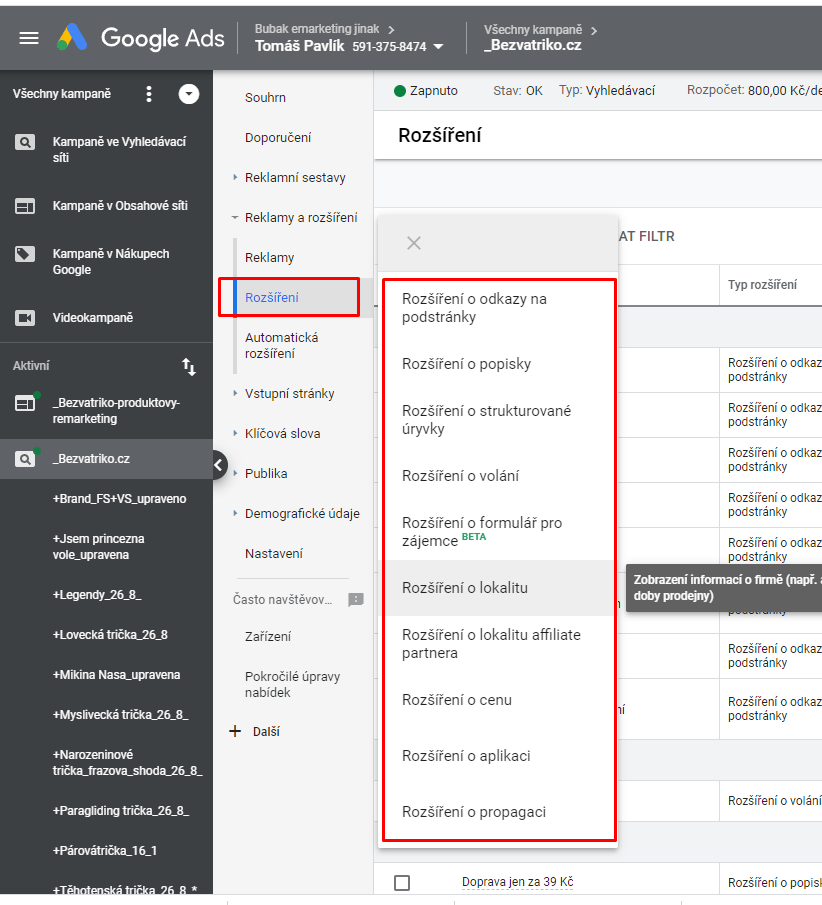The height and width of the screenshot is (905, 822).
Task: Click the Google Ads logo
Action: click(x=140, y=38)
